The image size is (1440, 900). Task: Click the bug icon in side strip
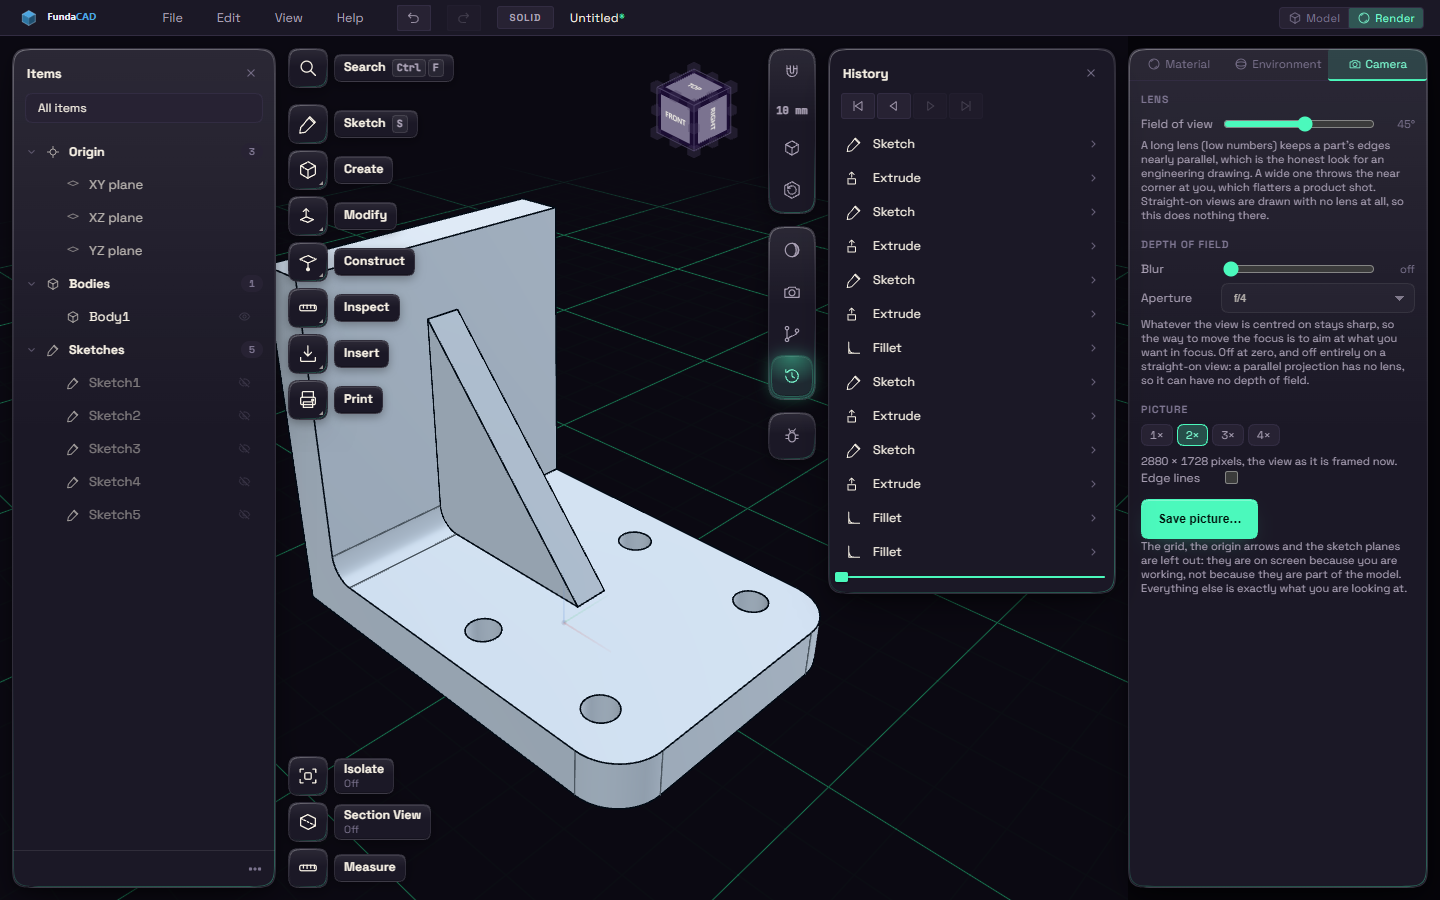[792, 436]
